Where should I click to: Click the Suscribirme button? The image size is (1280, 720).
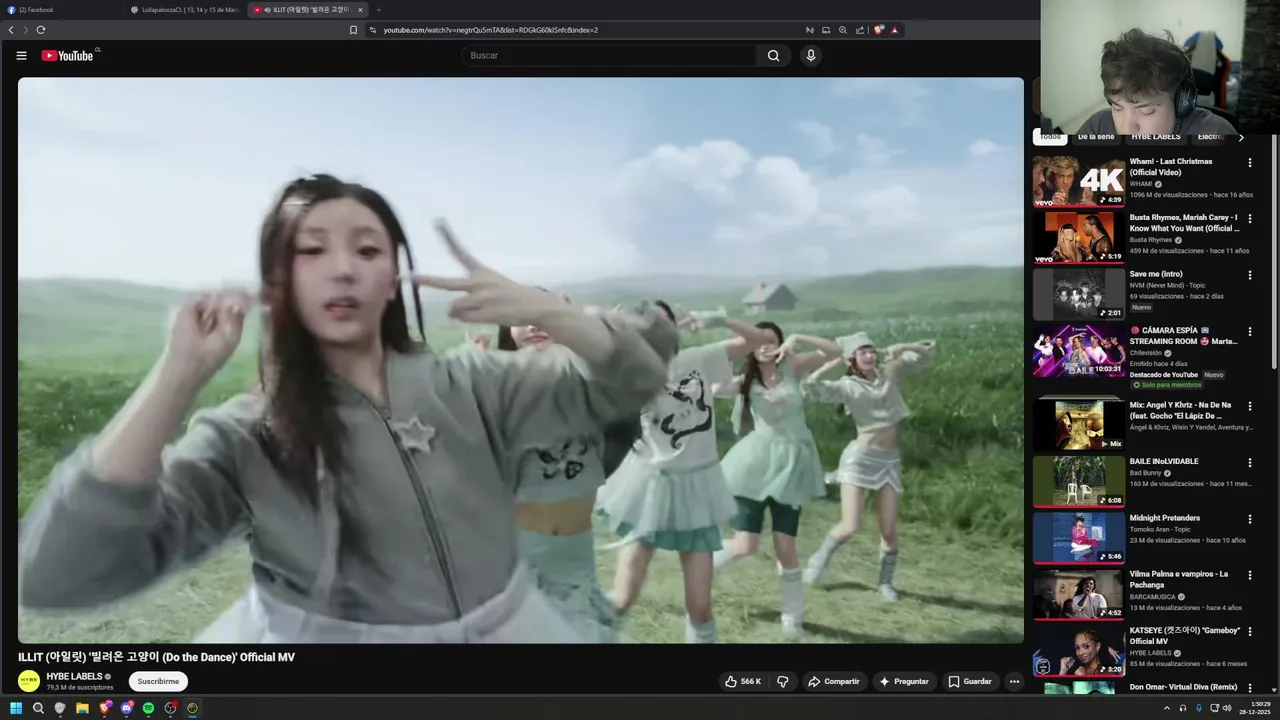pos(158,681)
